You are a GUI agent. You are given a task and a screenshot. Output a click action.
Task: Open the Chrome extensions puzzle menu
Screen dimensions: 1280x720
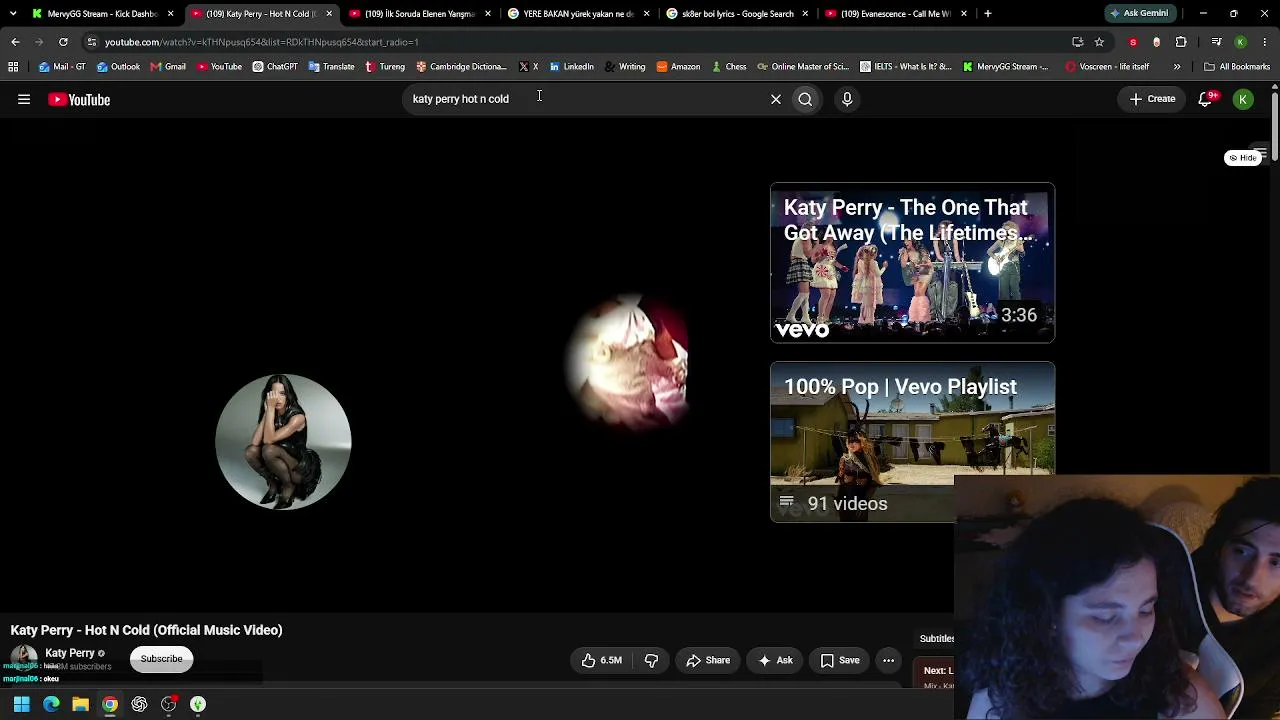(1181, 42)
